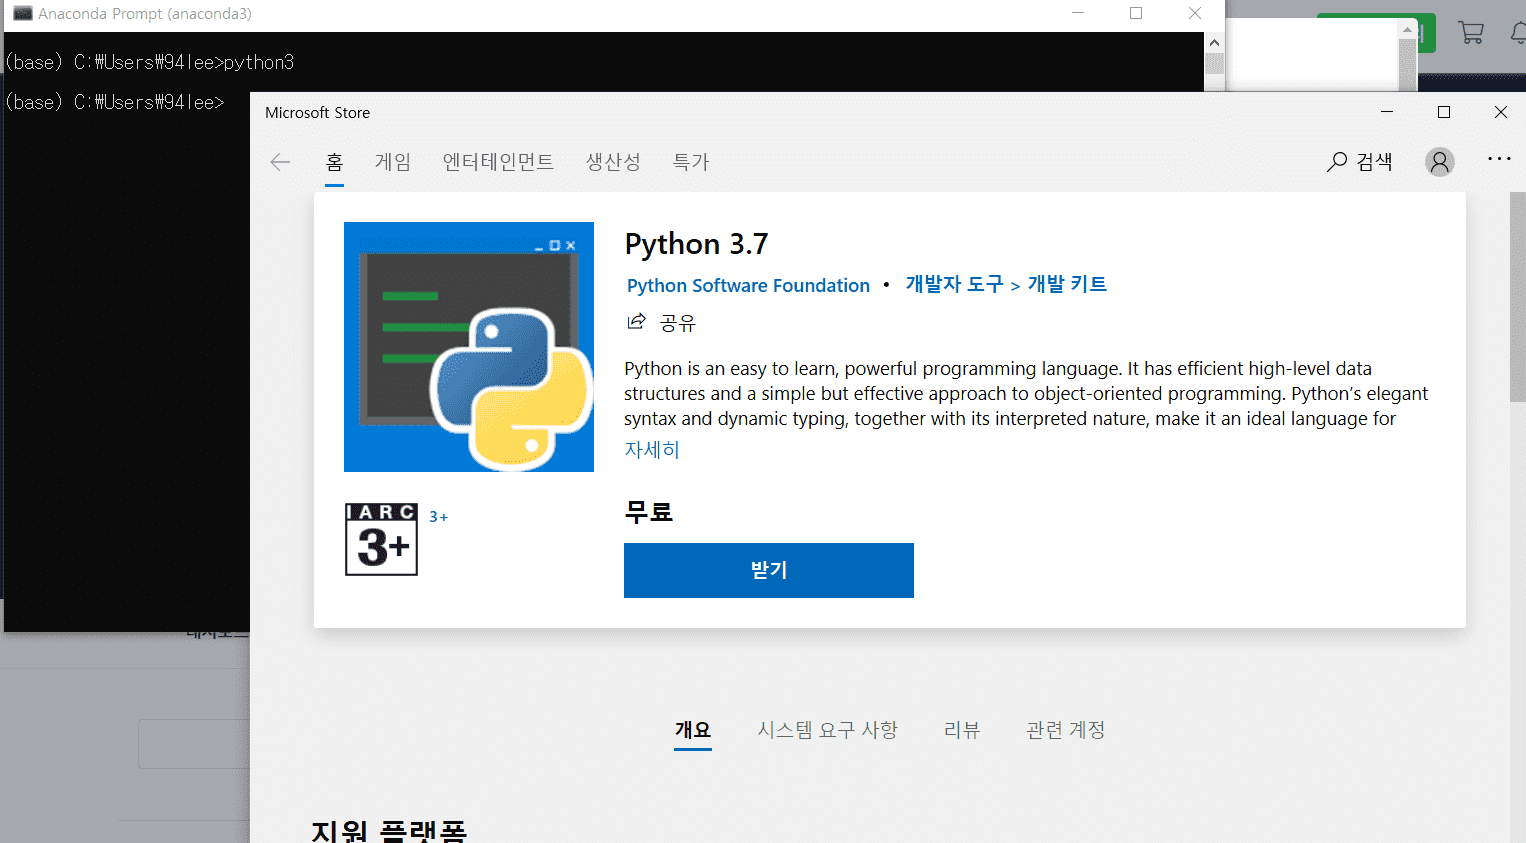Close the Anaconda Prompt window
The width and height of the screenshot is (1526, 843).
click(x=1195, y=13)
